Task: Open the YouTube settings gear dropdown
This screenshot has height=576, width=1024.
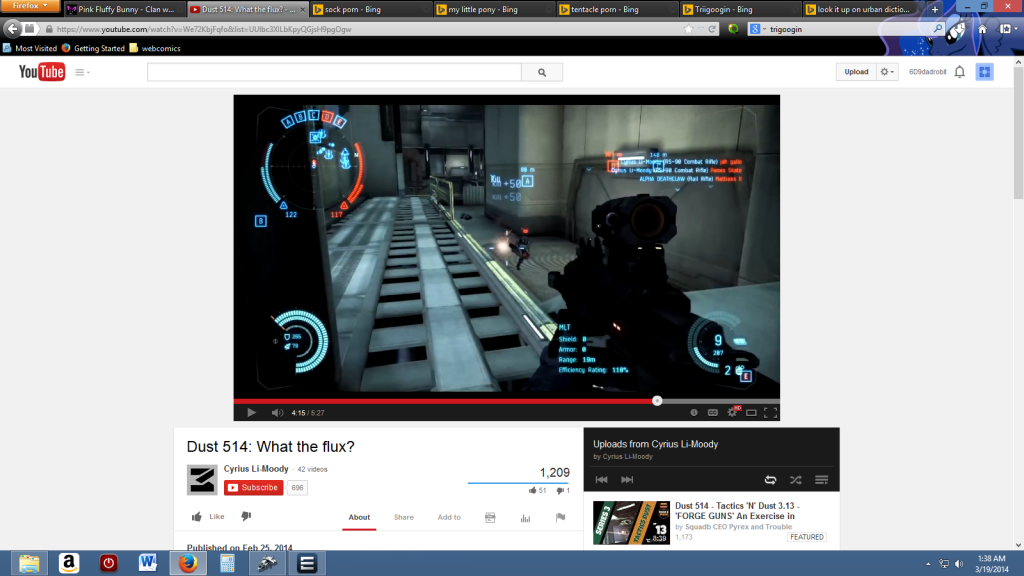Action: [888, 72]
